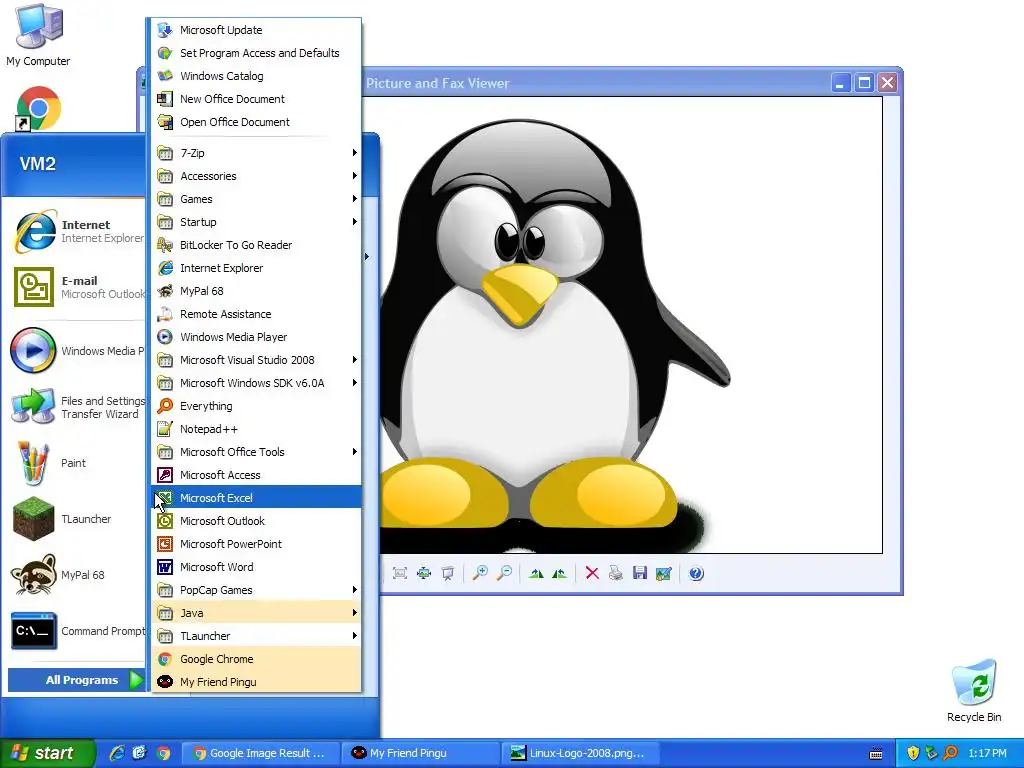Click the Start button
The width and height of the screenshot is (1024, 768).
pos(48,753)
